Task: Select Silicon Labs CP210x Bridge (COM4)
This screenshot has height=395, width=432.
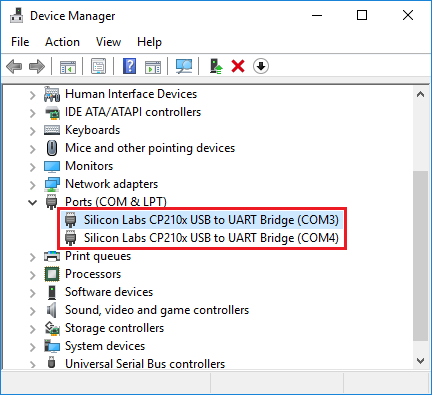Action: (x=211, y=238)
